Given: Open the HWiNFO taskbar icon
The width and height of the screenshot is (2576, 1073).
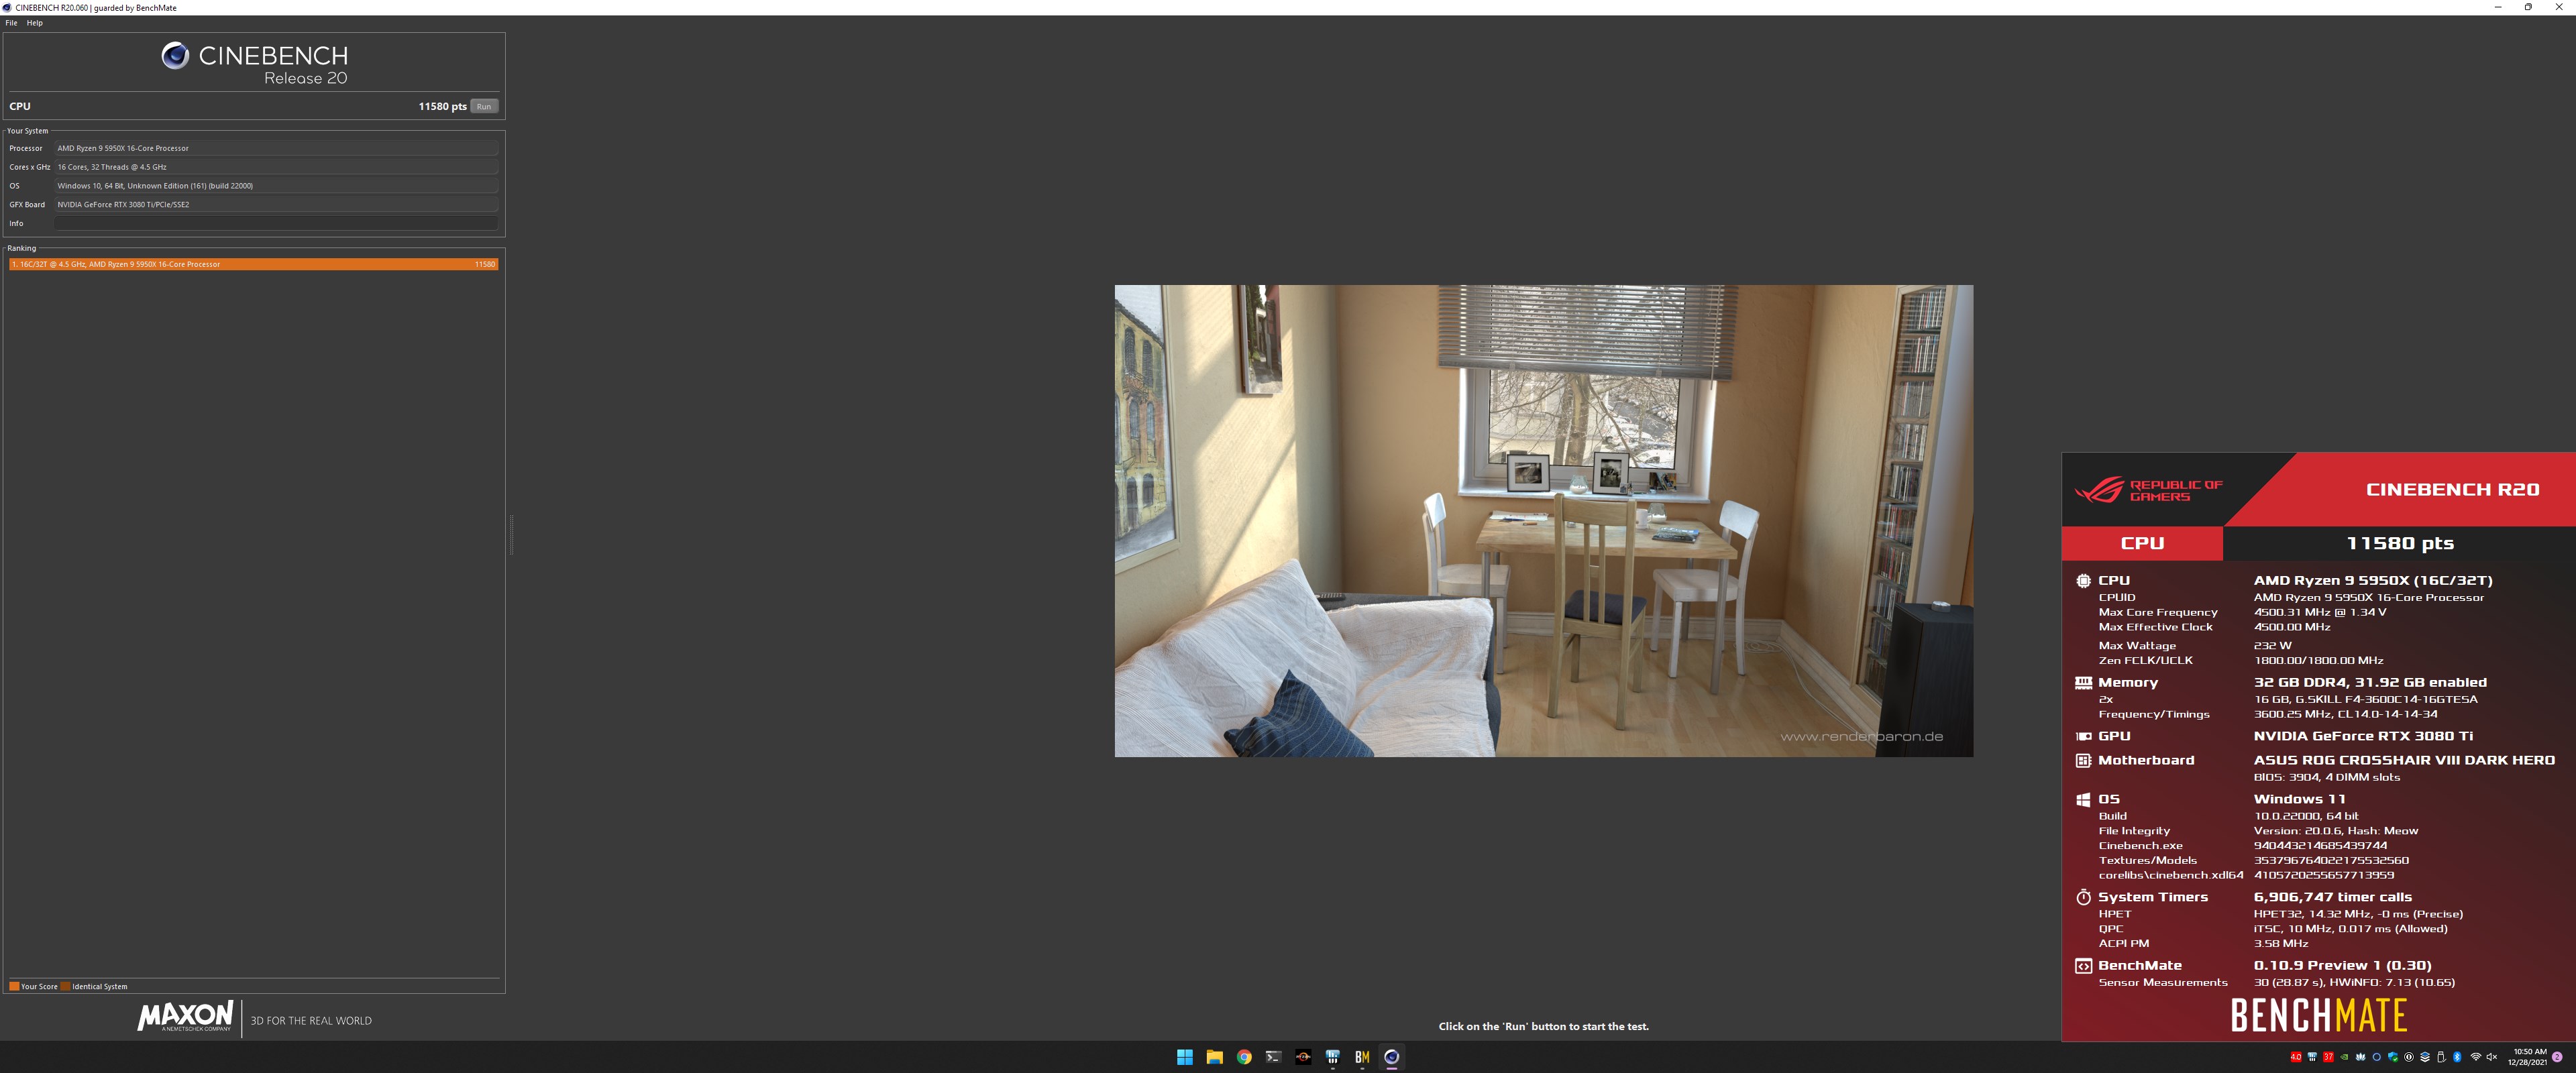Looking at the screenshot, I should (1332, 1057).
